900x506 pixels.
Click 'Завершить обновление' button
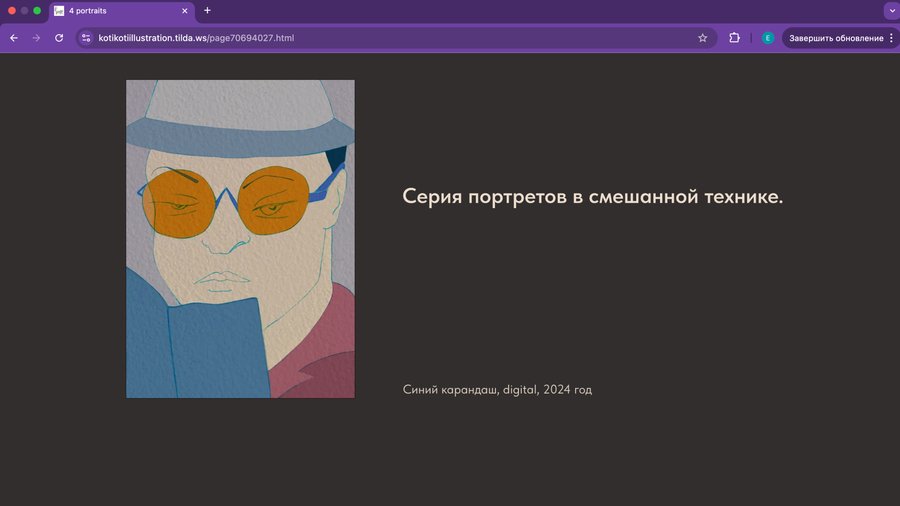point(836,38)
